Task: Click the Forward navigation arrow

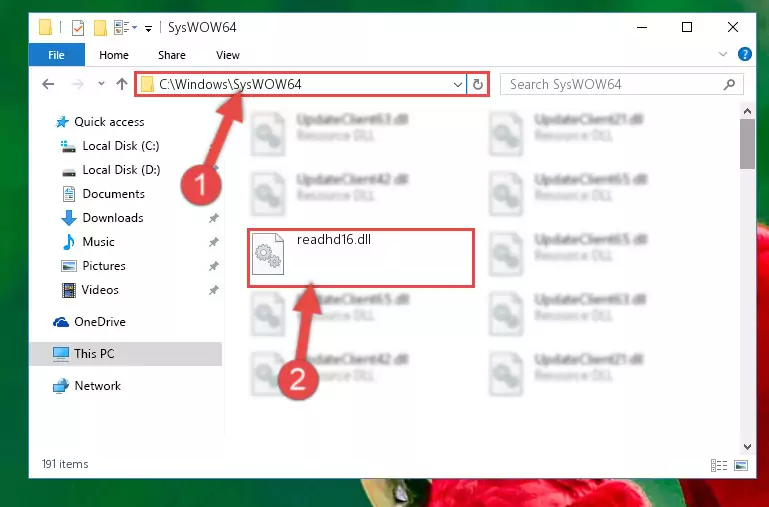Action: [x=77, y=84]
